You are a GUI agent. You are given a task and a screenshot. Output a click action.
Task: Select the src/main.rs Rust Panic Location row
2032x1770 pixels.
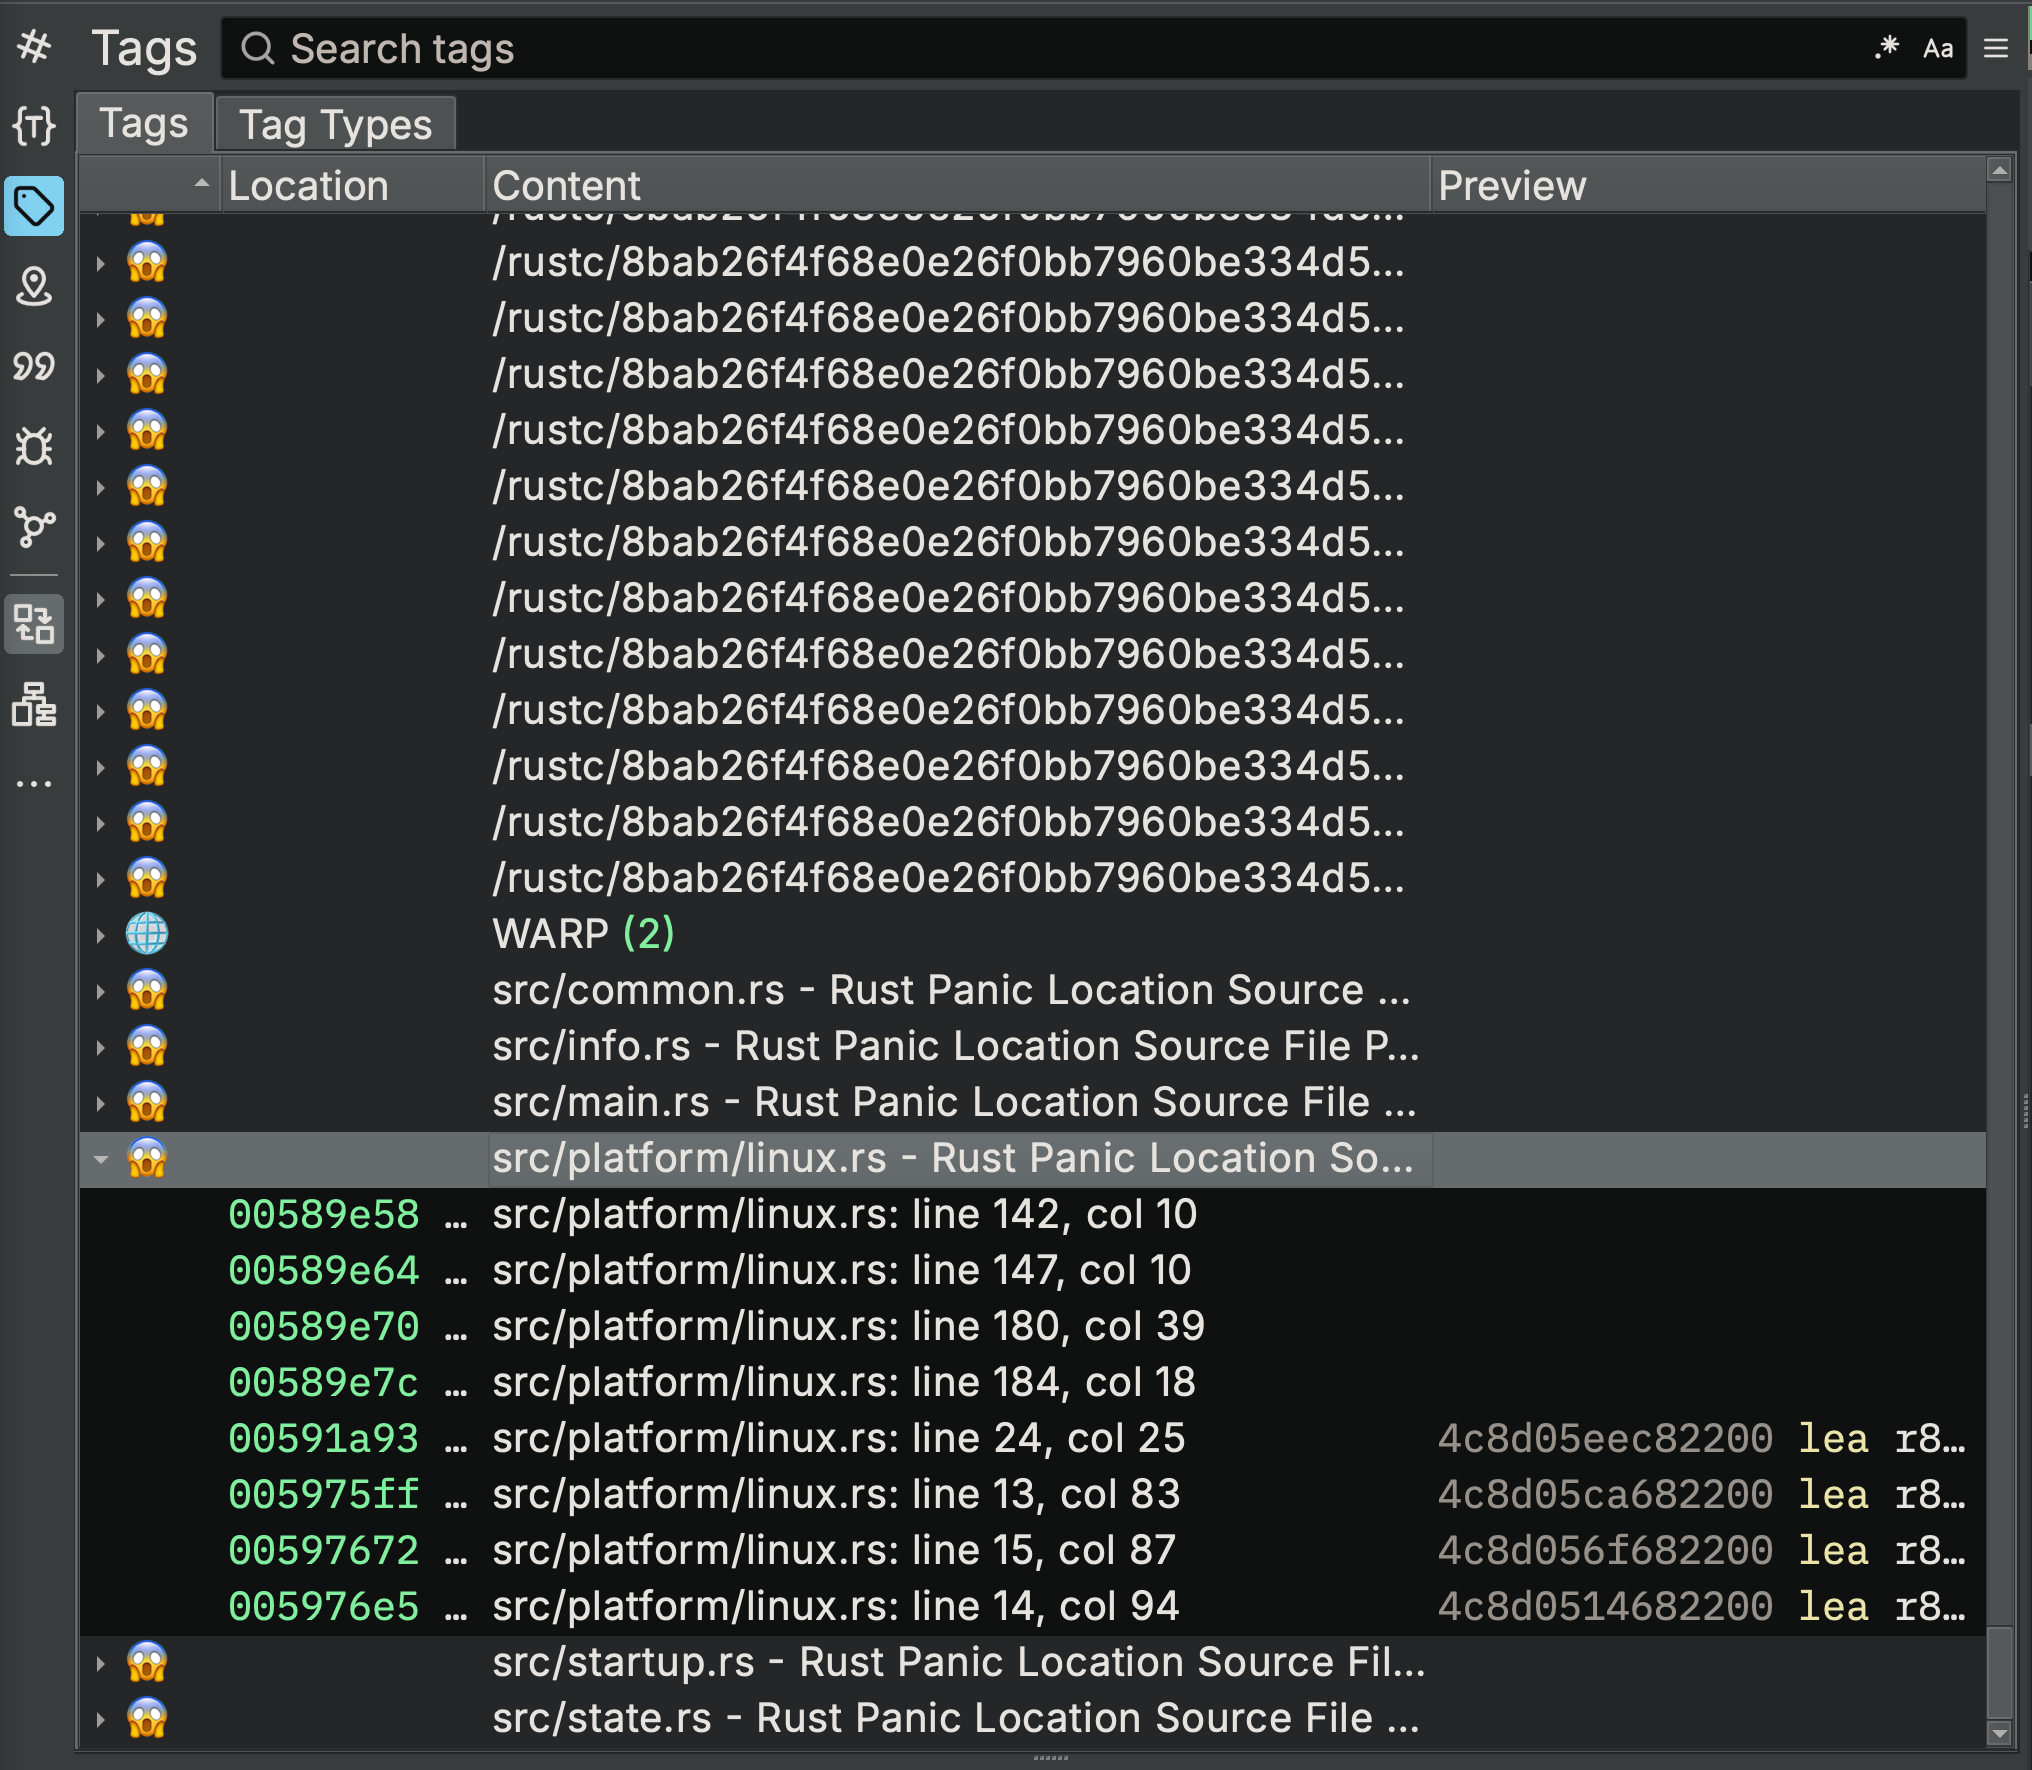click(1033, 1102)
